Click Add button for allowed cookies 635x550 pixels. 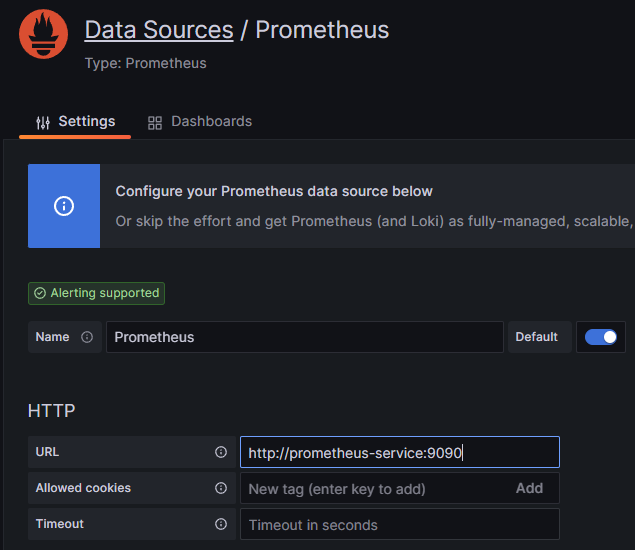coord(529,488)
